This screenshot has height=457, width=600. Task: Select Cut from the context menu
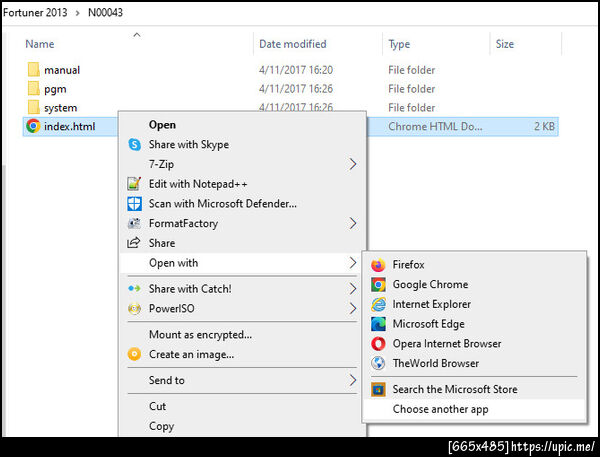point(158,406)
